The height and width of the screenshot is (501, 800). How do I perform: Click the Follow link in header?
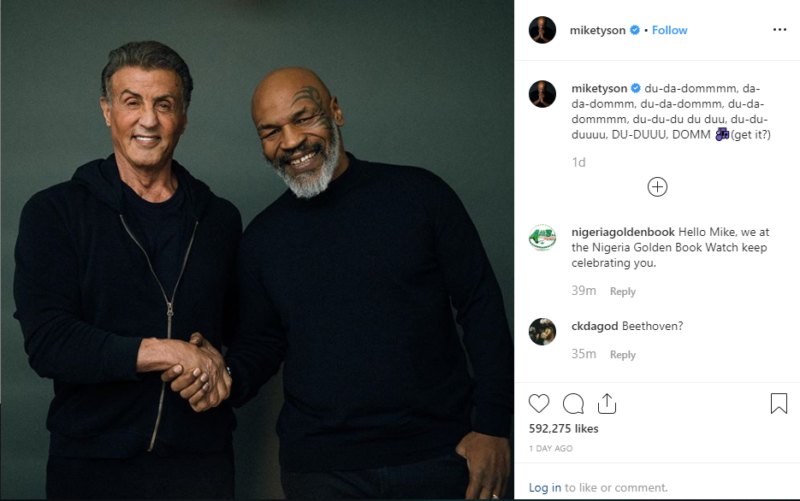pyautogui.click(x=670, y=30)
